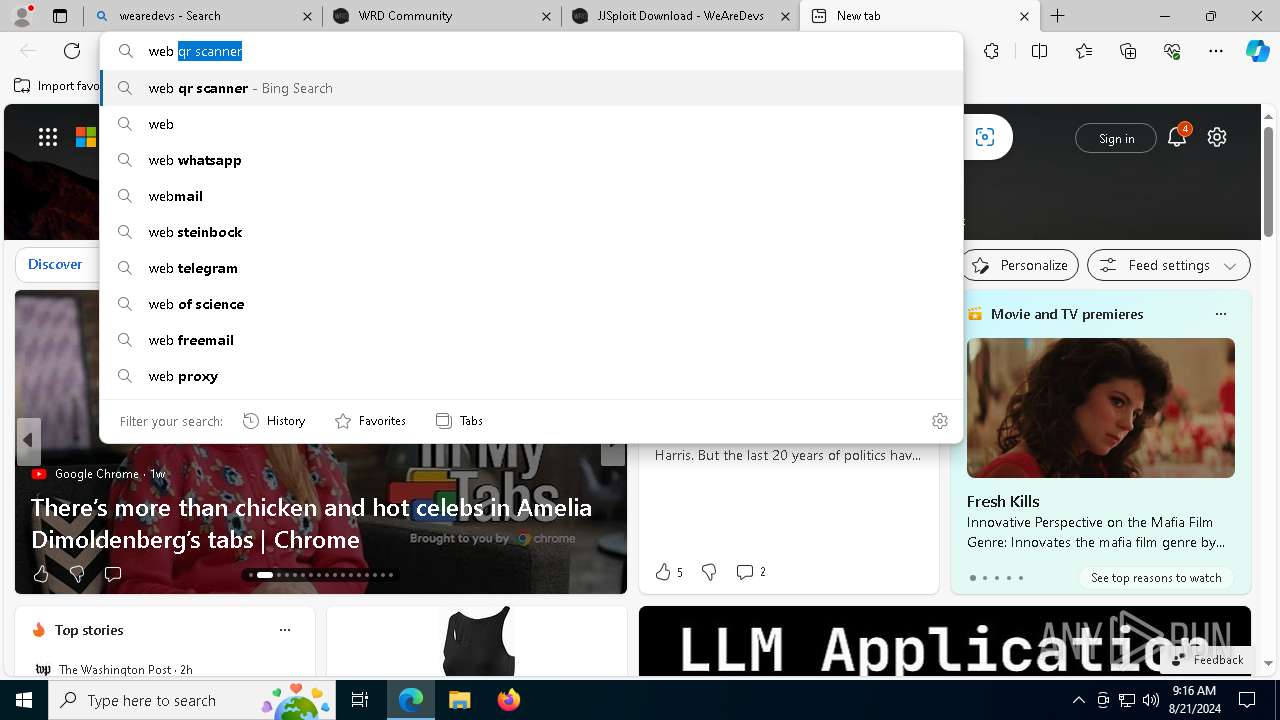Screen dimensions: 1280x720
Task: Open Task View on taskbar
Action: (361, 700)
